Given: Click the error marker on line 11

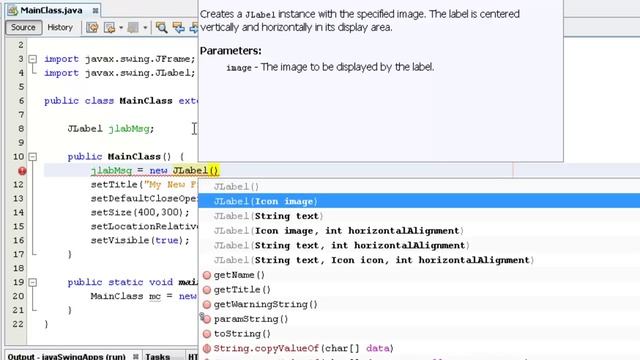Looking at the screenshot, I should tap(22, 171).
